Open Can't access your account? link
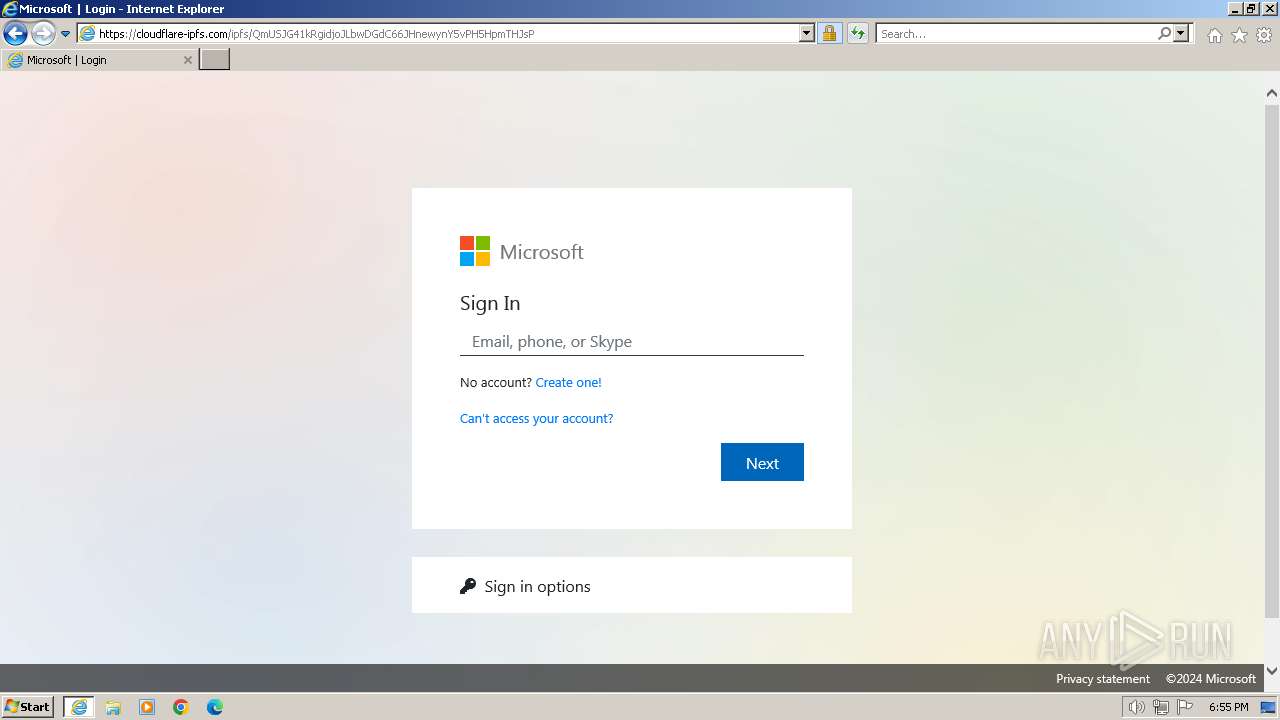Viewport: 1280px width, 720px height. (537, 418)
